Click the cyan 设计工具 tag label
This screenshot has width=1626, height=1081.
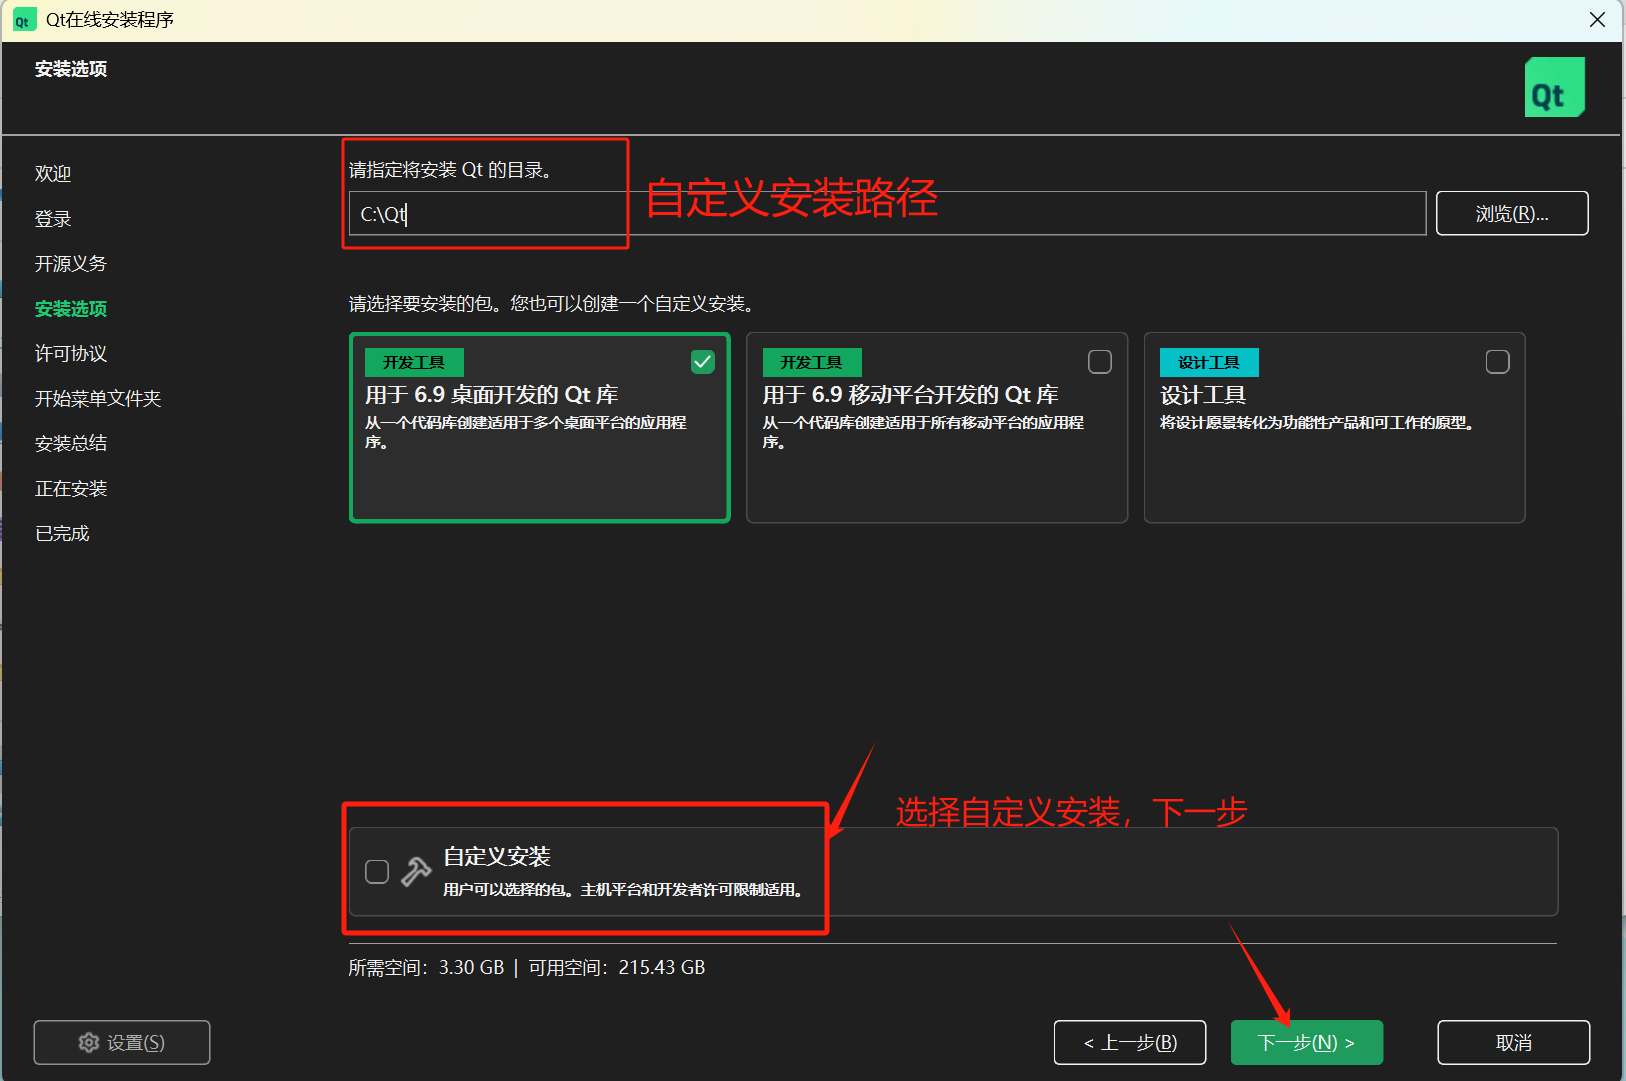pos(1209,362)
